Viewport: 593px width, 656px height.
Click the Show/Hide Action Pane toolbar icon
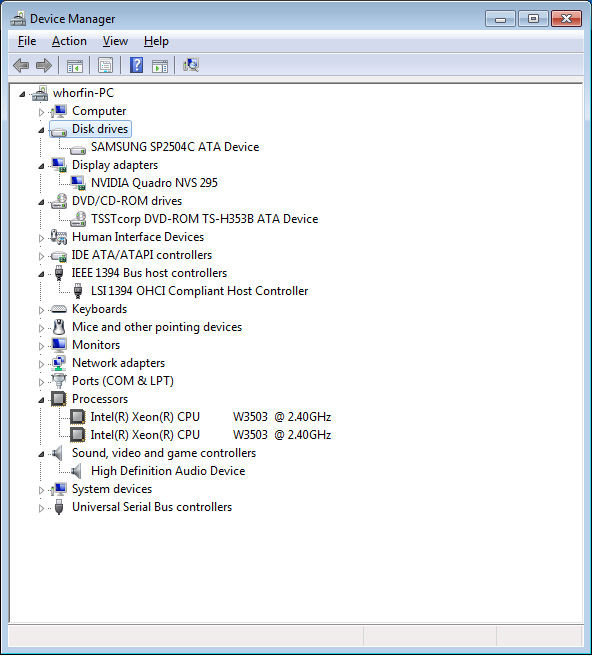tap(160, 66)
